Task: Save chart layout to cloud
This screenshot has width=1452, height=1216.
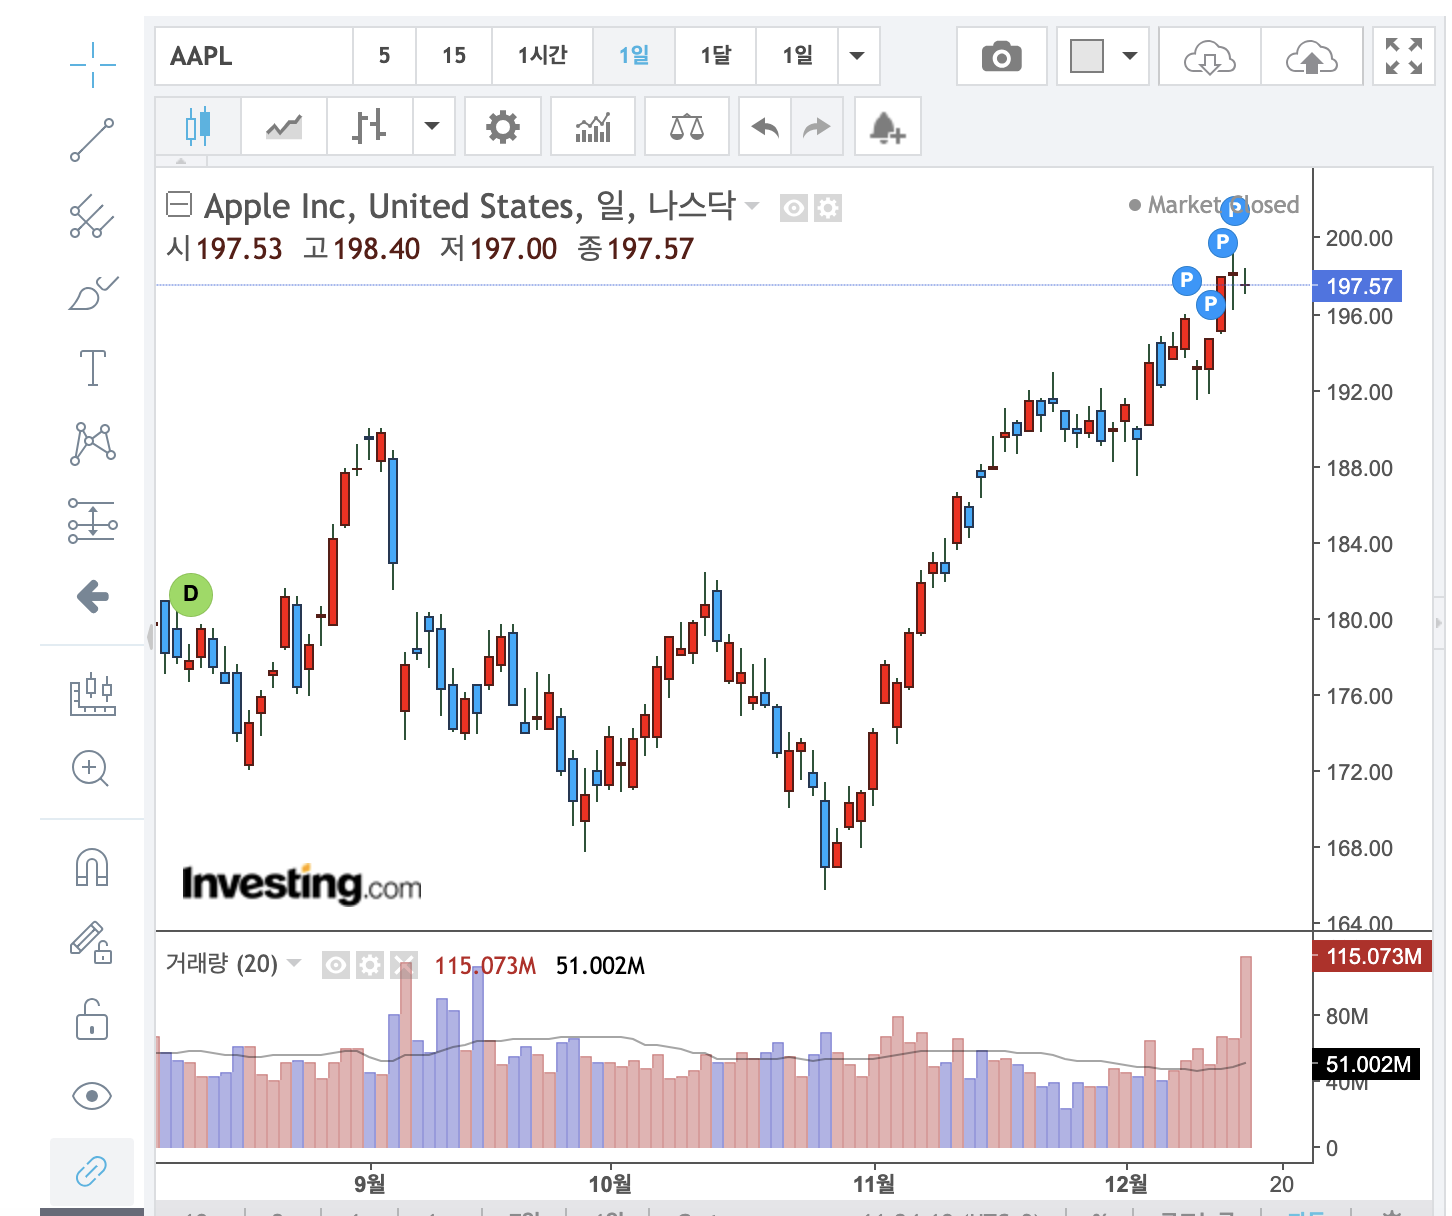Action: (1312, 56)
